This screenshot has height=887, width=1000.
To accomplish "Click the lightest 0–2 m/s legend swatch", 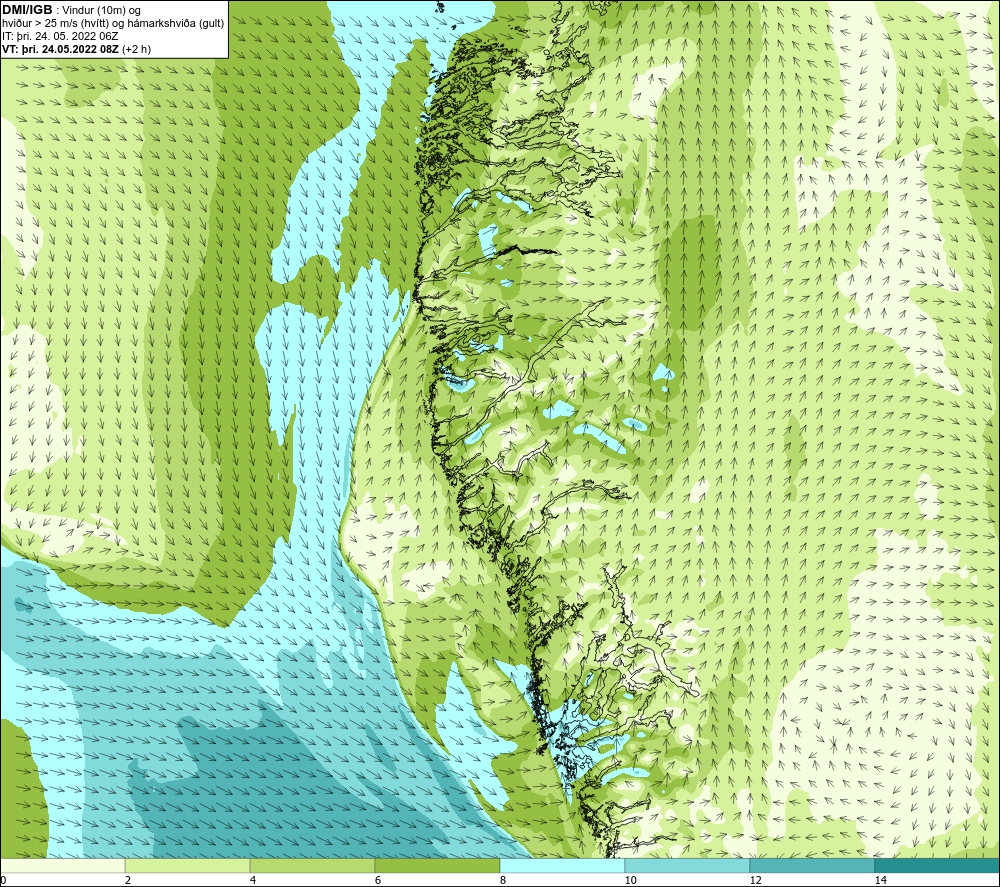I will click(62, 865).
